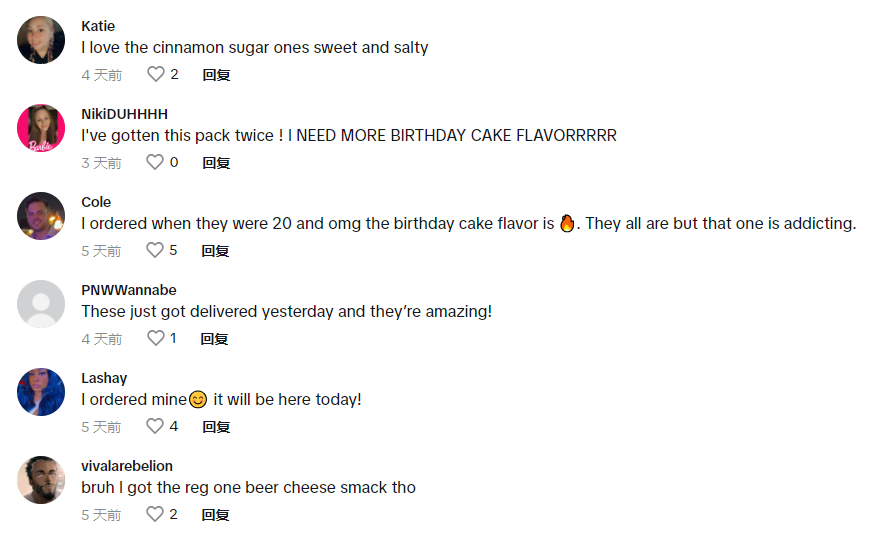
Task: Click PNWWannabe's default gray avatar
Action: pyautogui.click(x=41, y=304)
